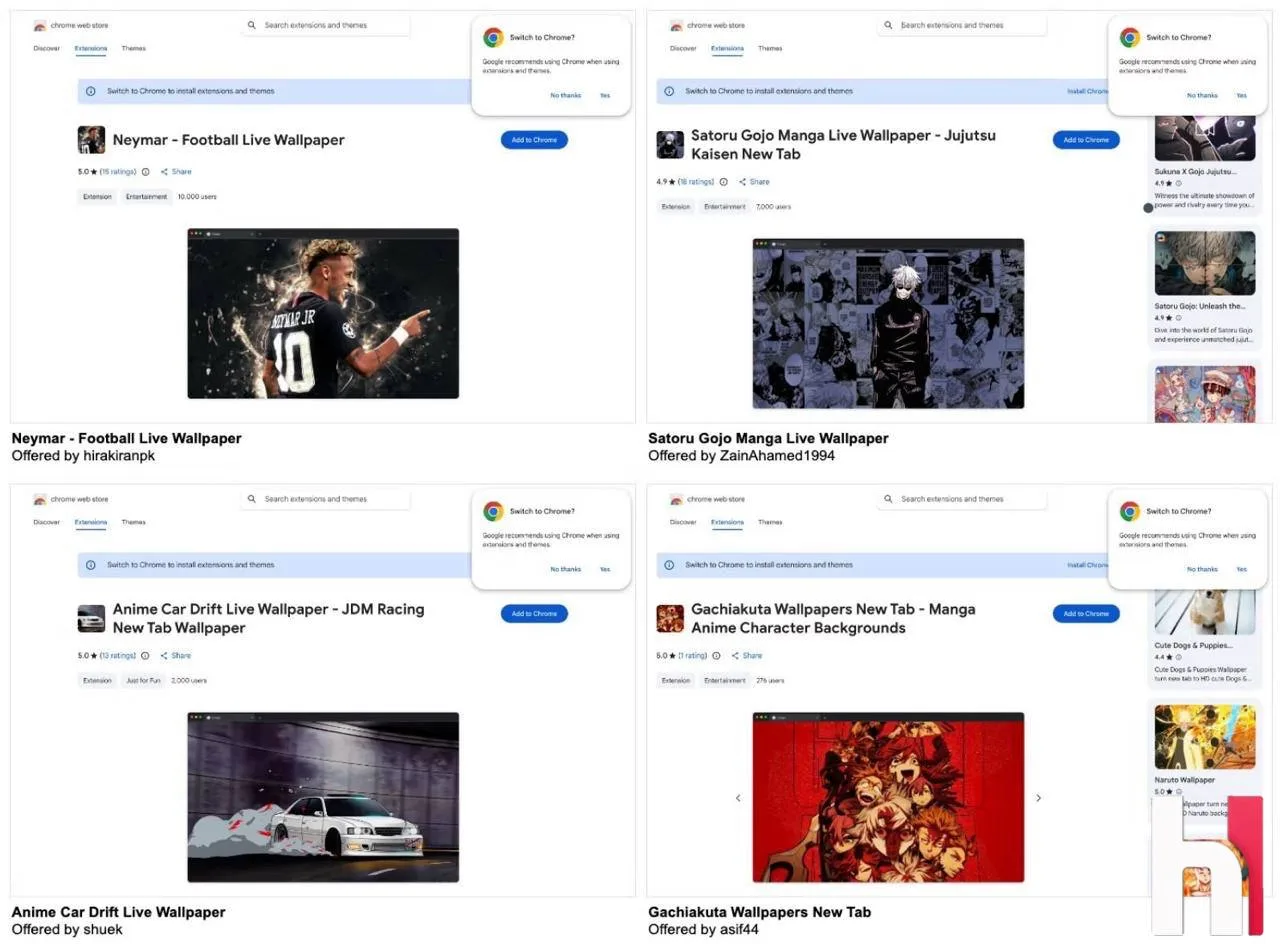Click info icon beside 10 ratings

[145, 656]
